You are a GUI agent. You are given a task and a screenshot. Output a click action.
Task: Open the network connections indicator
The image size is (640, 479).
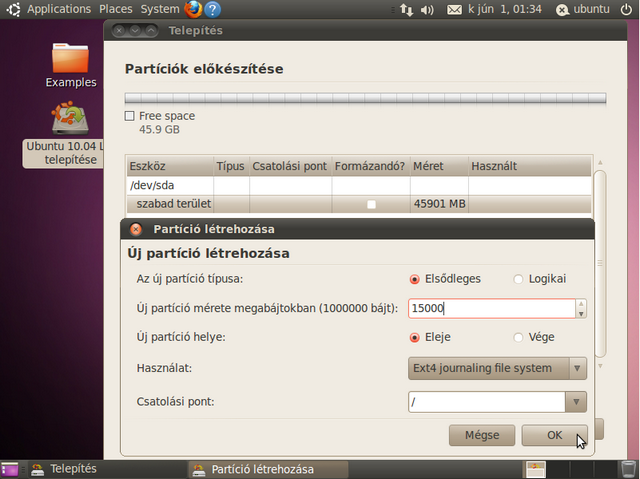coord(406,10)
